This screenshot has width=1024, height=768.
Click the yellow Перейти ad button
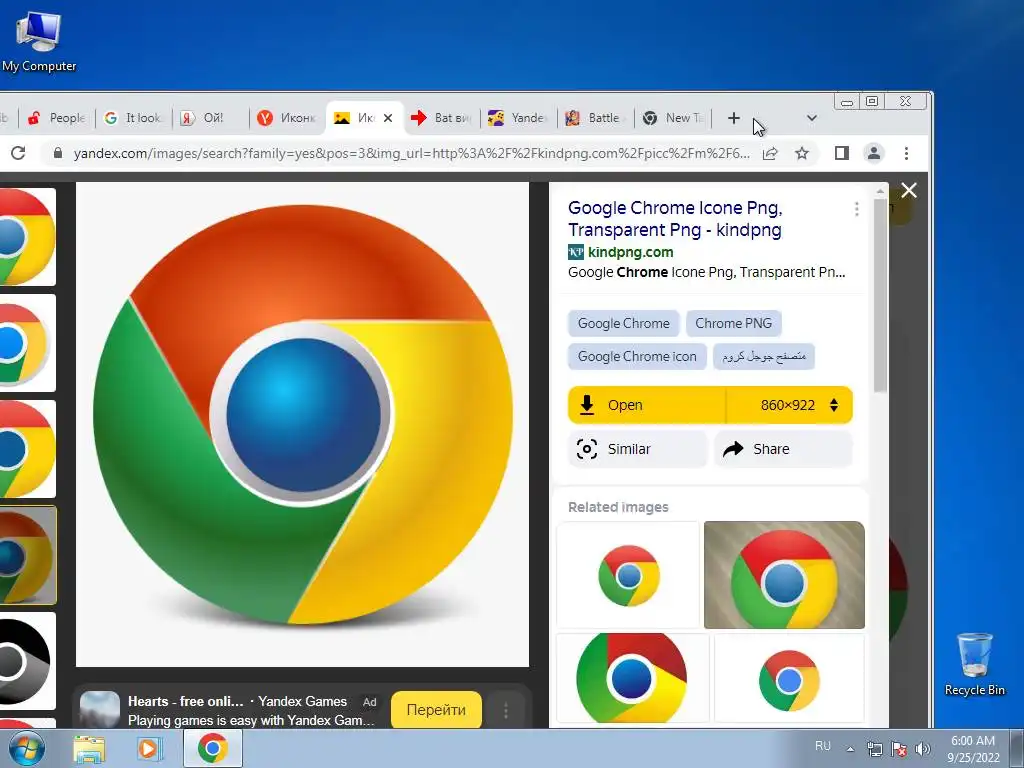coord(436,710)
